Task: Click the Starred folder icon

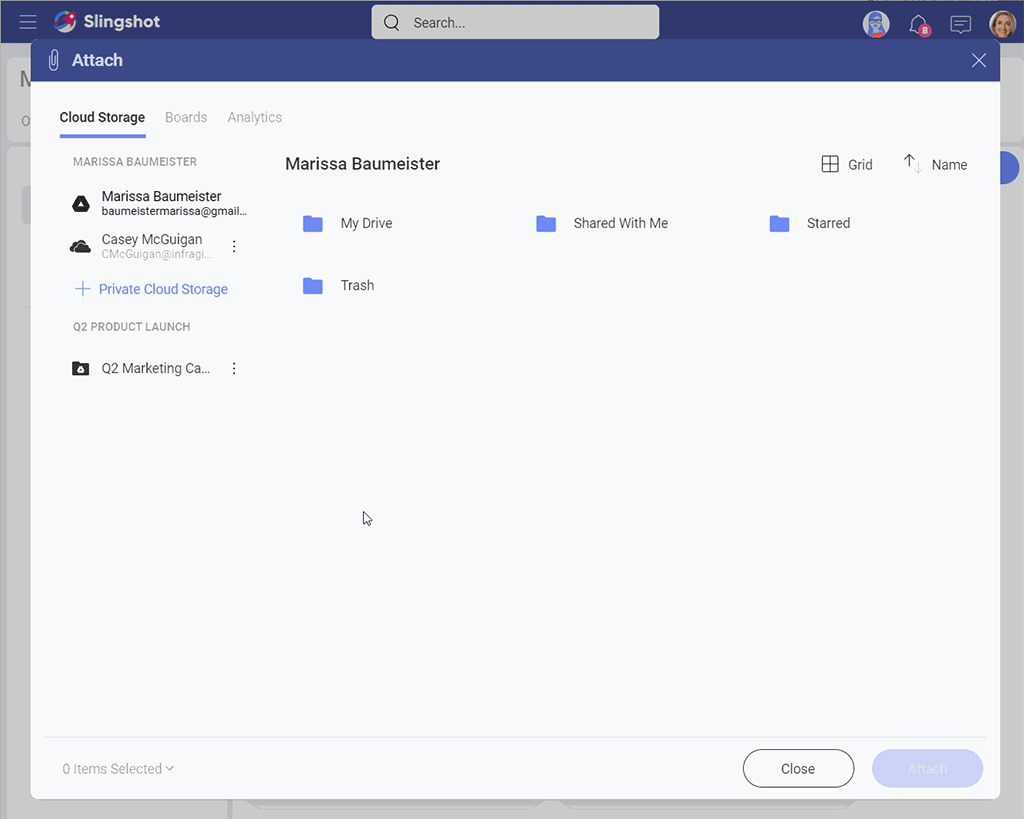Action: pyautogui.click(x=779, y=223)
